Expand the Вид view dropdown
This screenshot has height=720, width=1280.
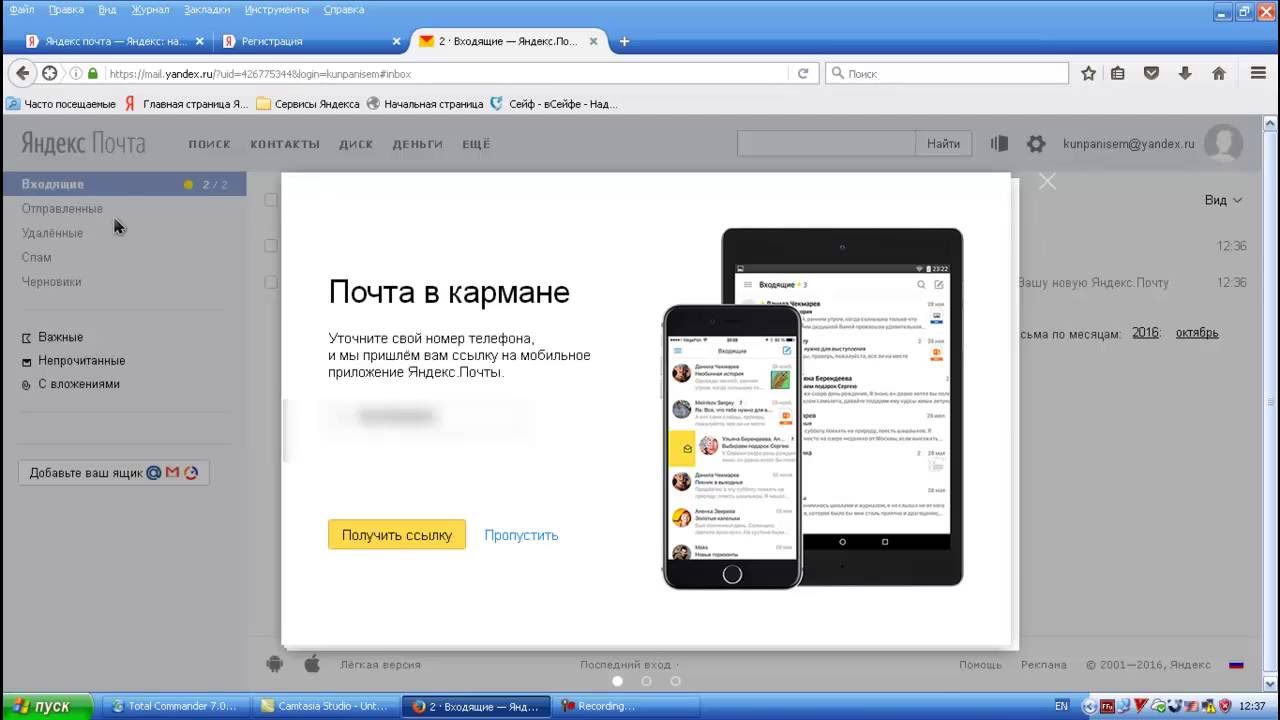point(1223,200)
